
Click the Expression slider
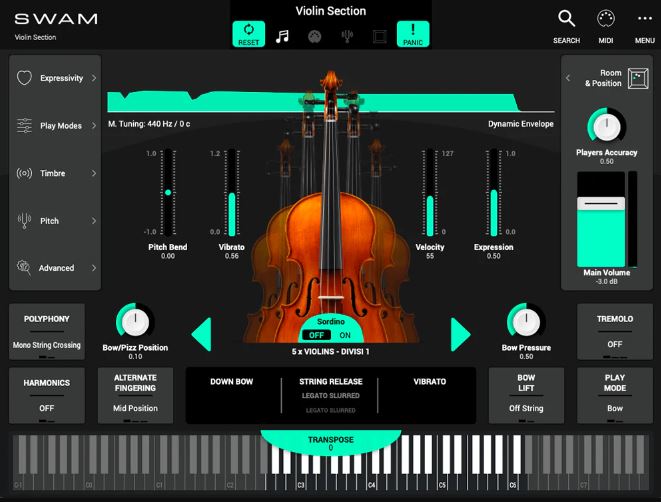point(494,192)
